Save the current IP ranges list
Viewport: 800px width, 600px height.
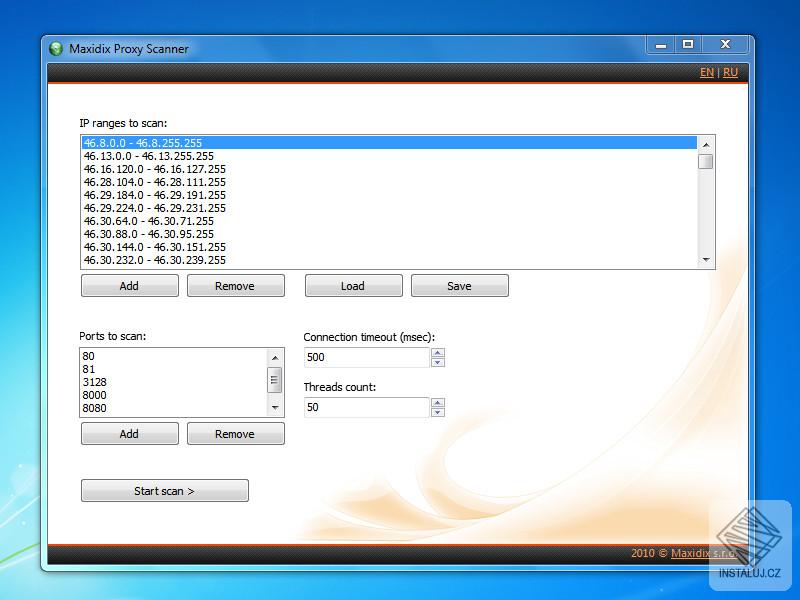[x=459, y=285]
